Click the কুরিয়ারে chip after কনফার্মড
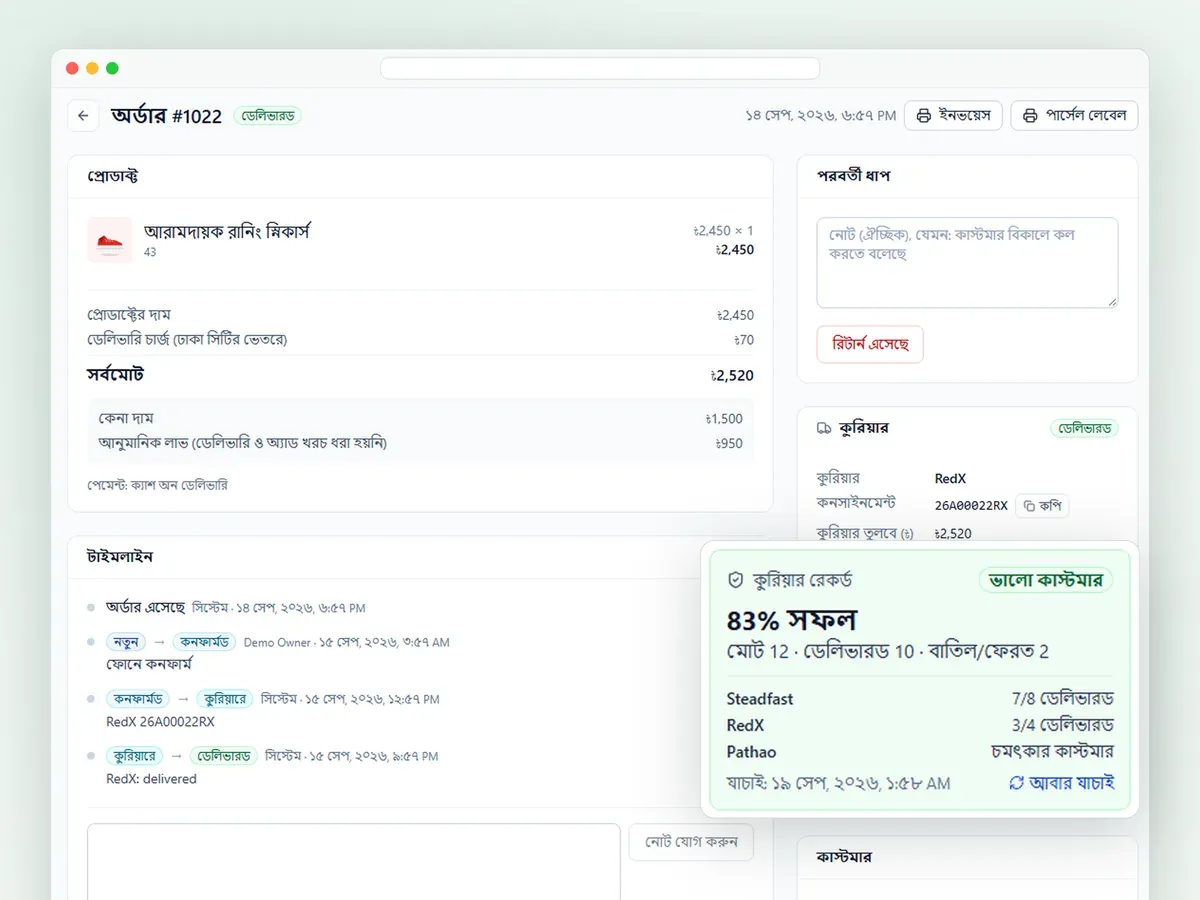Image resolution: width=1200 pixels, height=900 pixels. coord(224,699)
